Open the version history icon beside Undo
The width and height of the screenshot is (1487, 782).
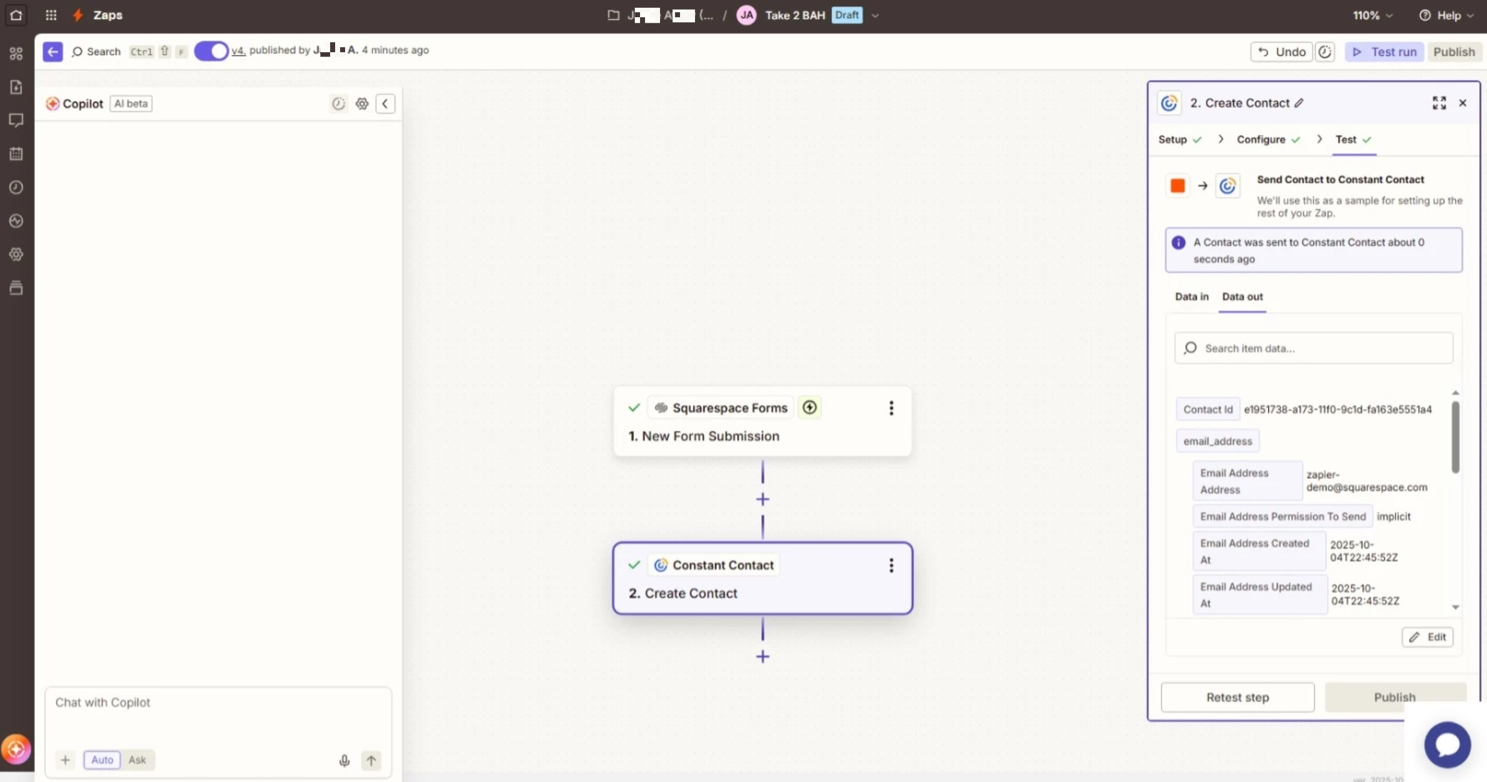tap(1325, 52)
